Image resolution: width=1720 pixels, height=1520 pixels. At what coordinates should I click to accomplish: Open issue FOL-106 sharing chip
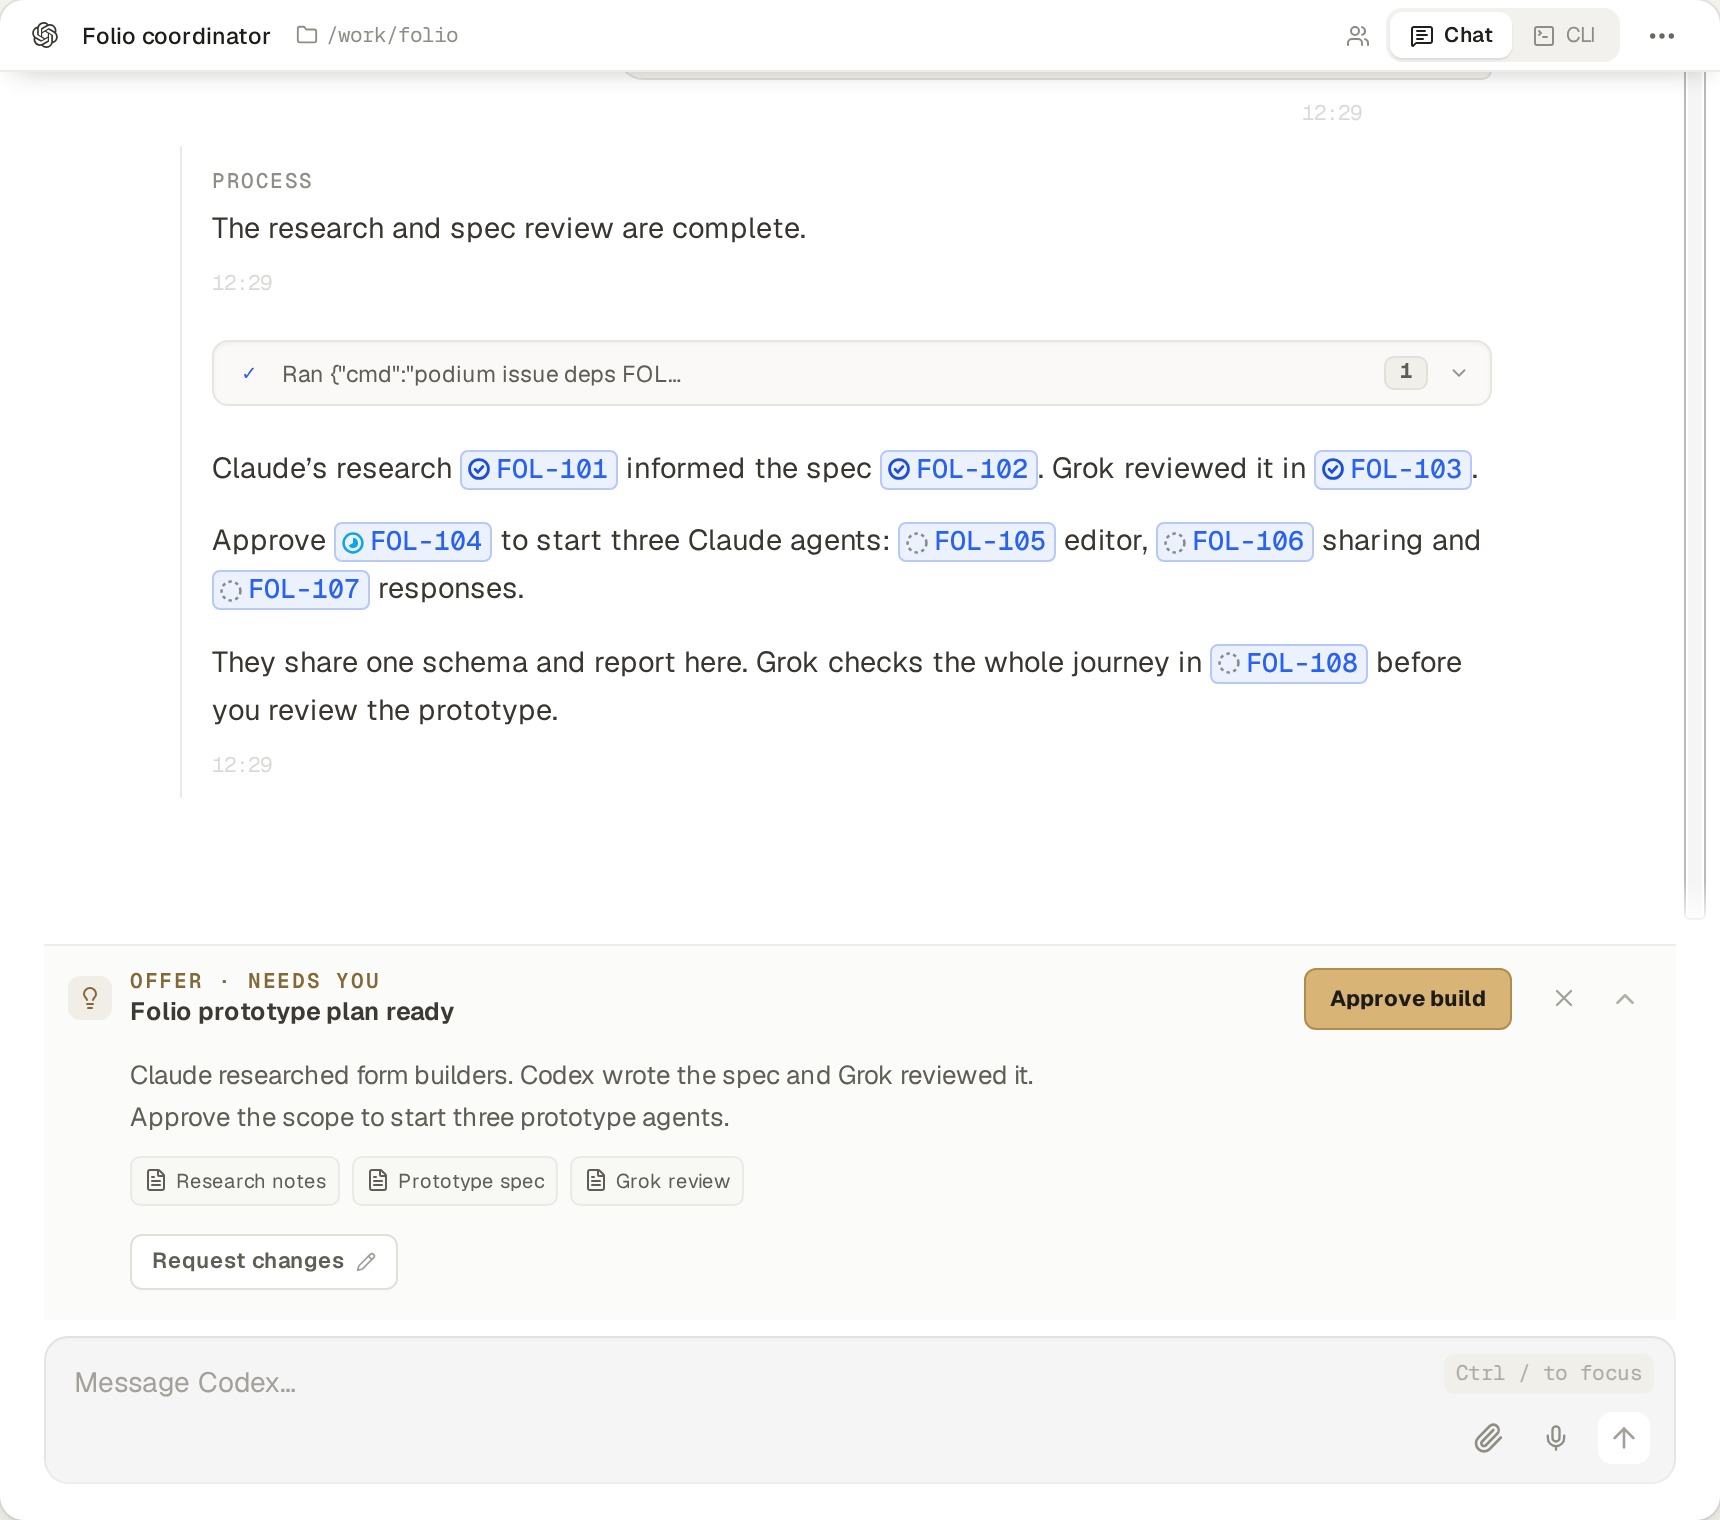(x=1235, y=541)
